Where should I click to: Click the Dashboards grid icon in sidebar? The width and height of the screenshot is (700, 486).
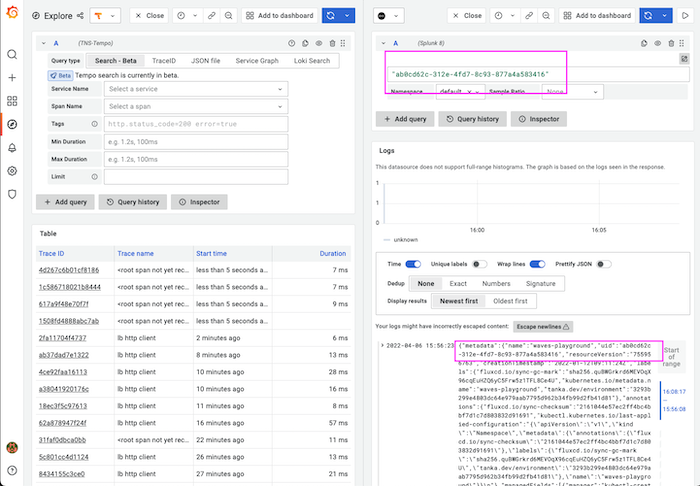[12, 101]
